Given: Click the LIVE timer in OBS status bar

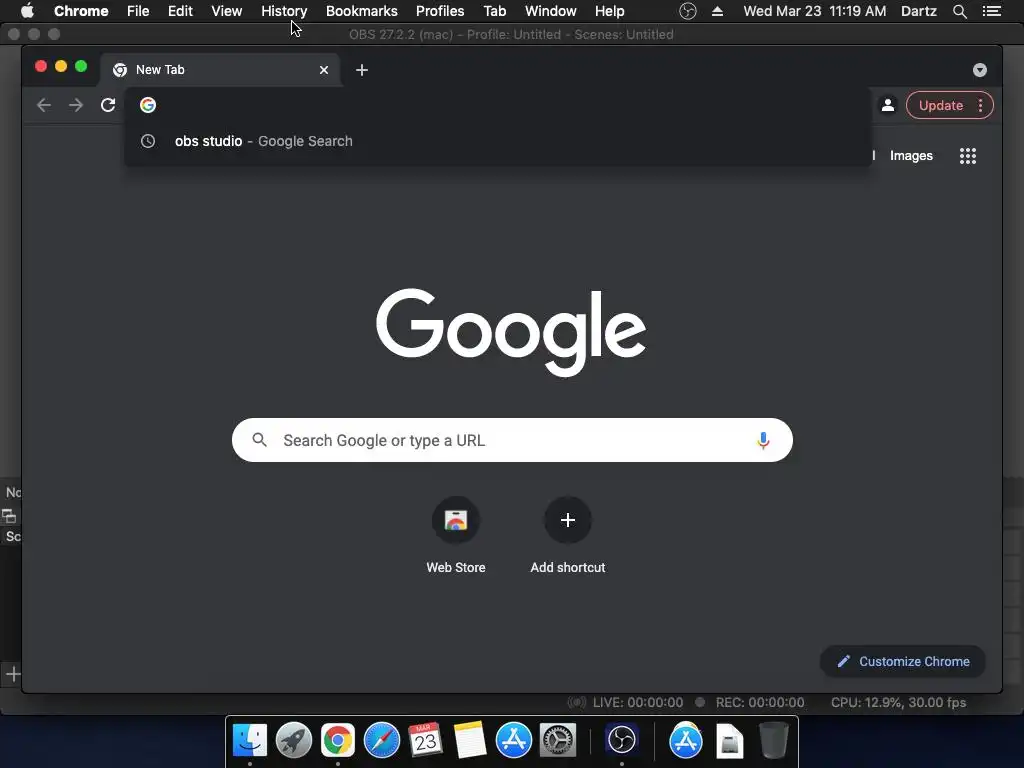Looking at the screenshot, I should [x=637, y=703].
